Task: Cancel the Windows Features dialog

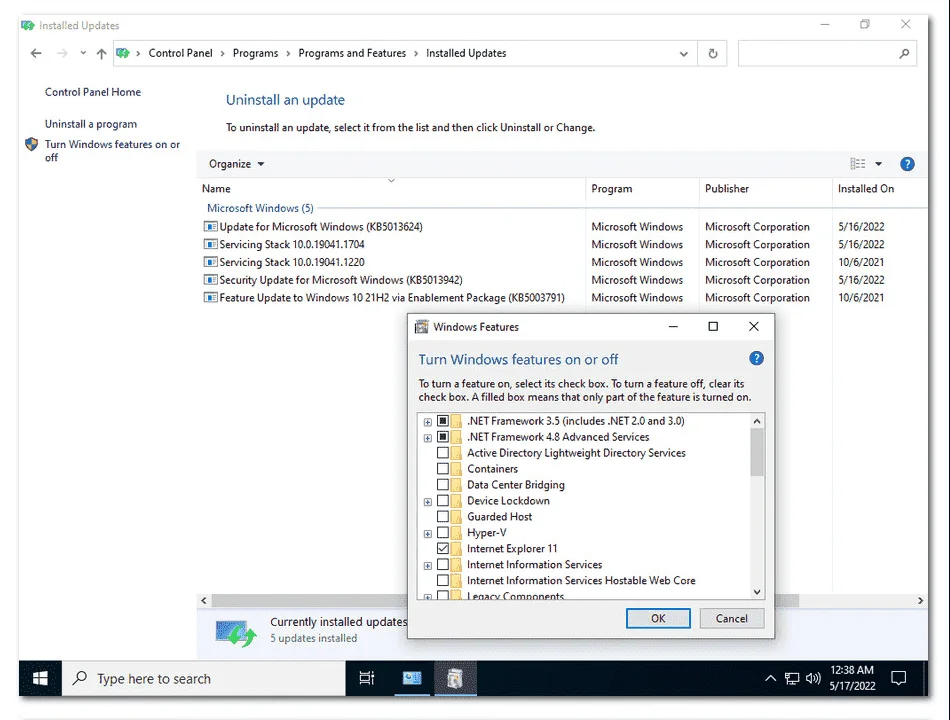Action: coord(731,618)
